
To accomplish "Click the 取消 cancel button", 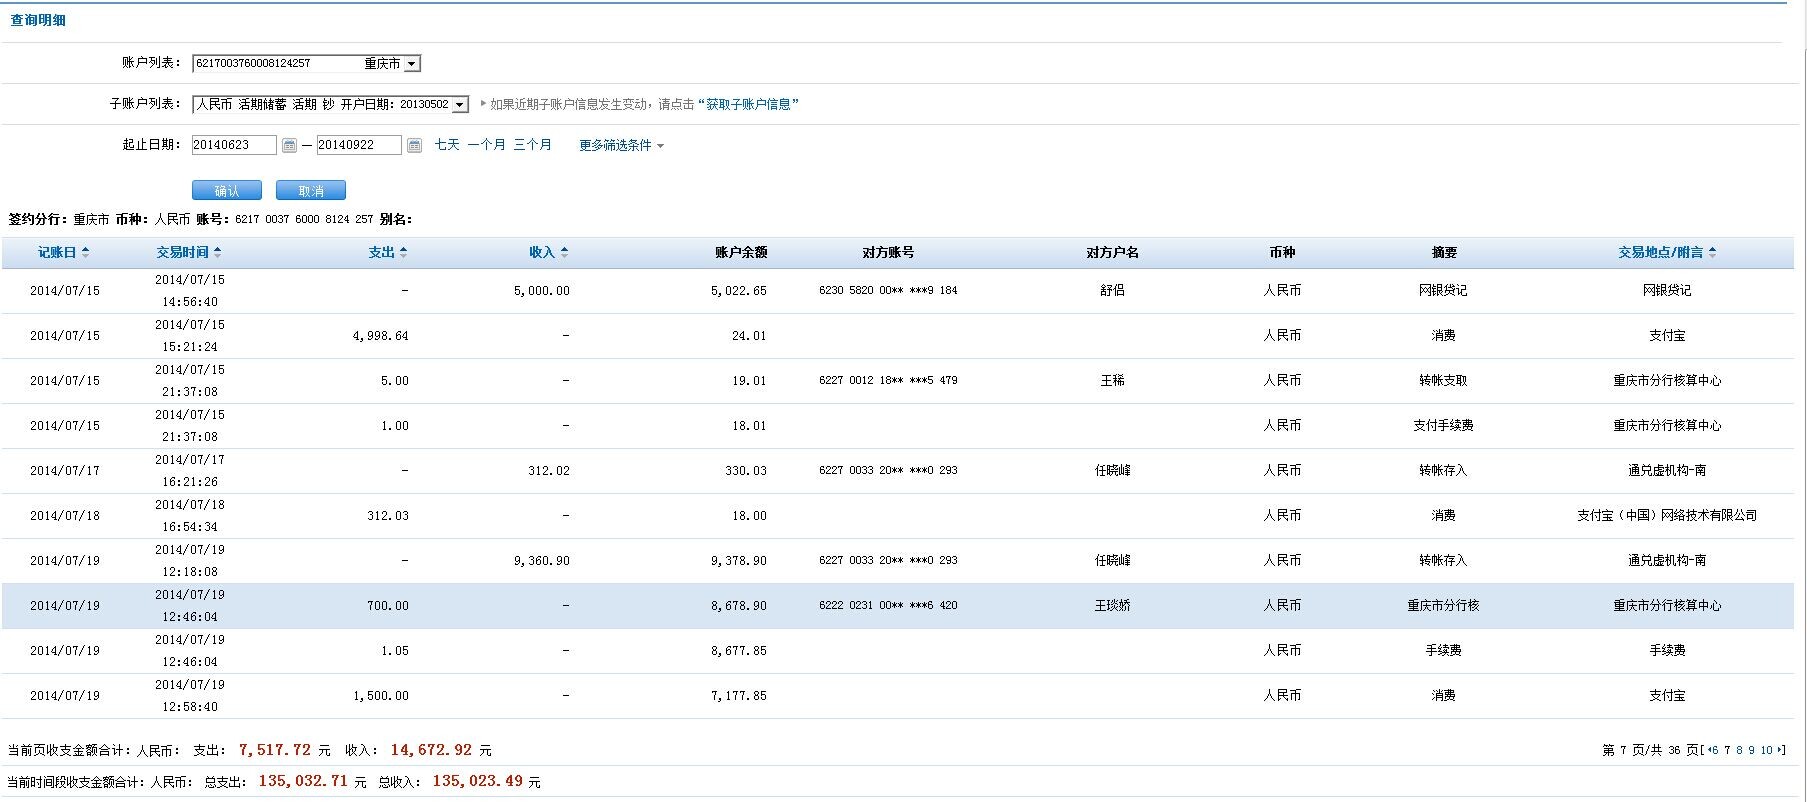I will coord(311,191).
